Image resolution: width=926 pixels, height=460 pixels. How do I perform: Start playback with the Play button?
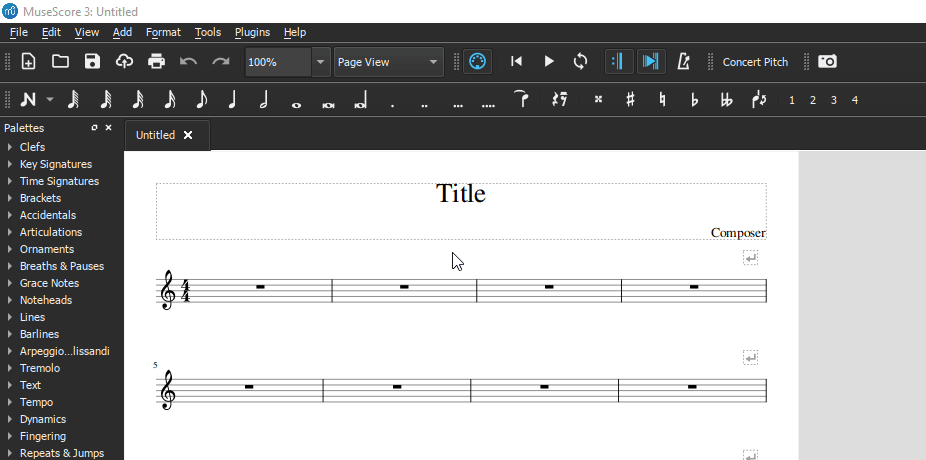[549, 61]
